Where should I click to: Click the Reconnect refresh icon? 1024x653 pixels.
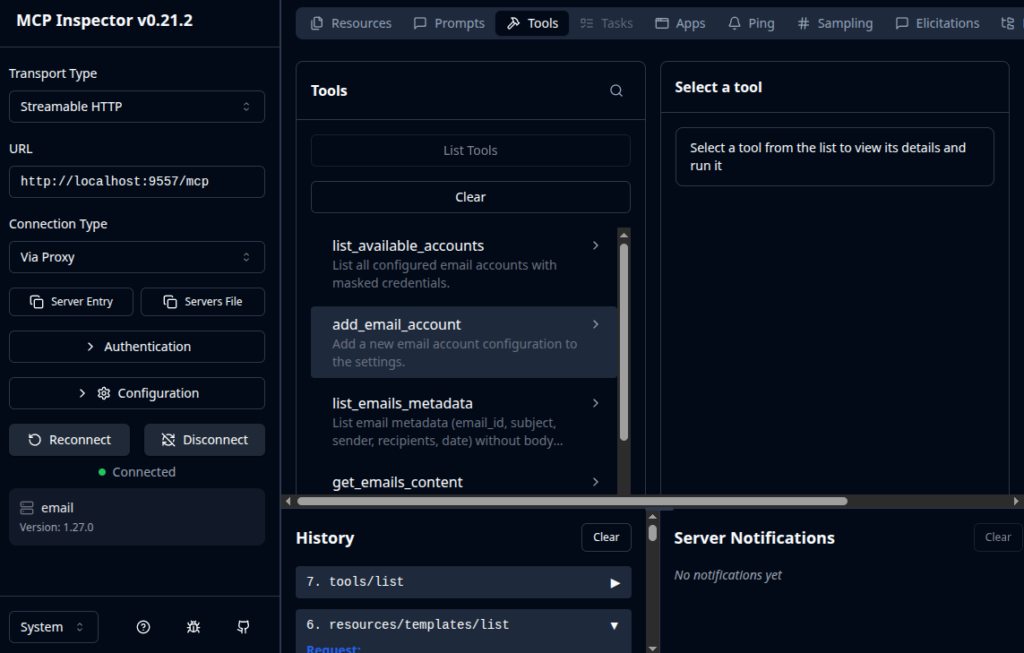coord(35,440)
